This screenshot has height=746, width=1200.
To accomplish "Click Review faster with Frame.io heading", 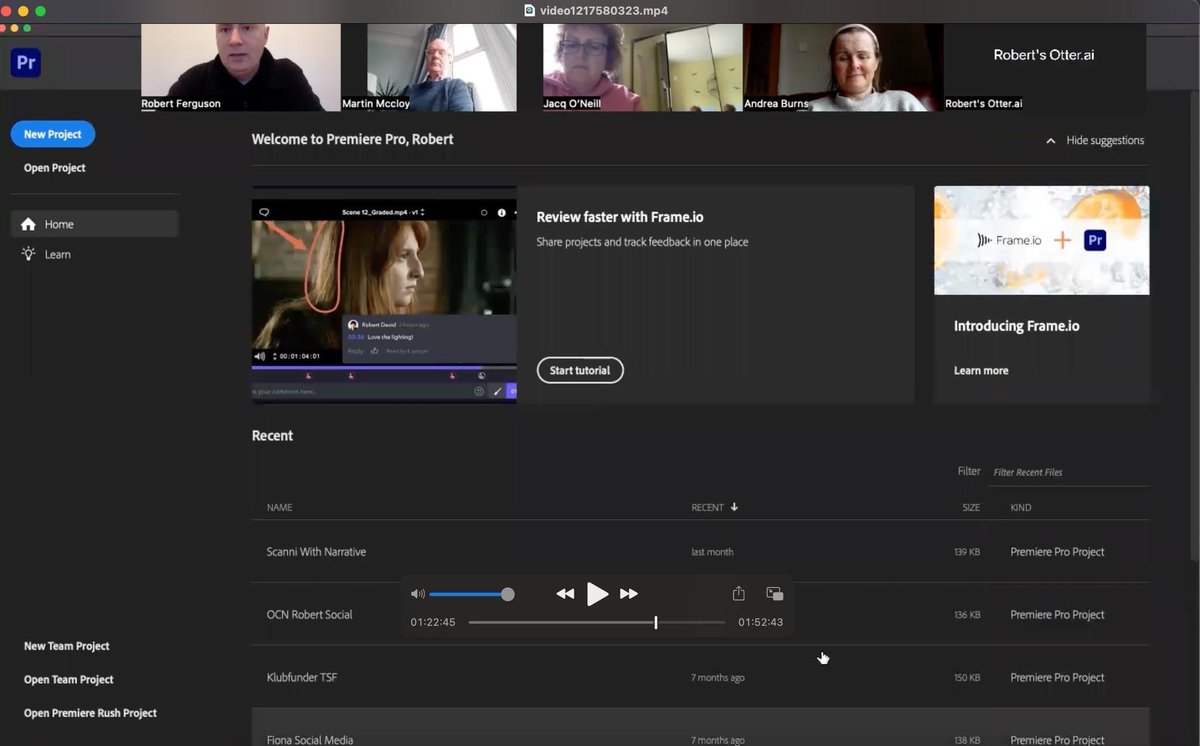I will point(620,217).
